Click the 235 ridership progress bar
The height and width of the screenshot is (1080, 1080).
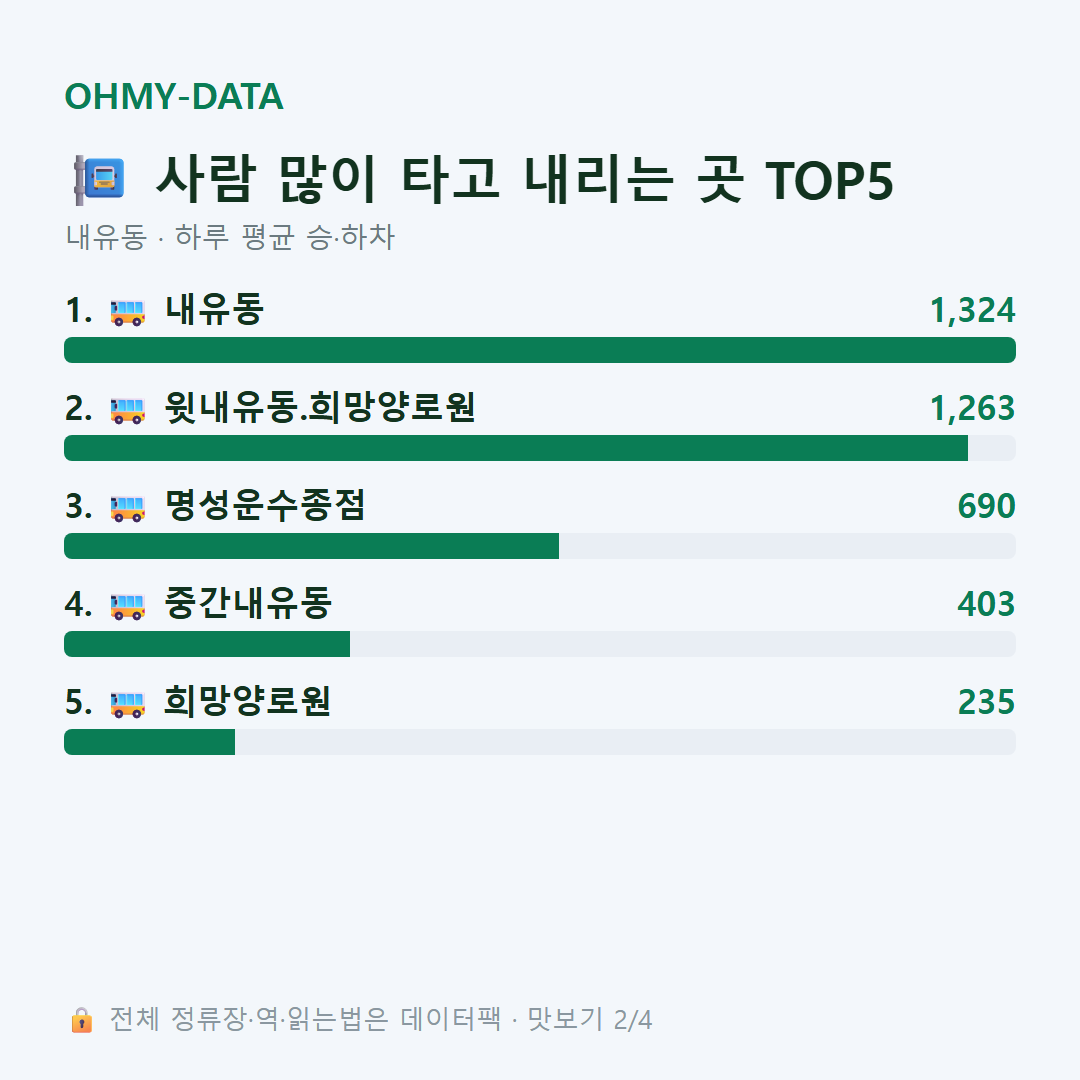click(x=540, y=742)
